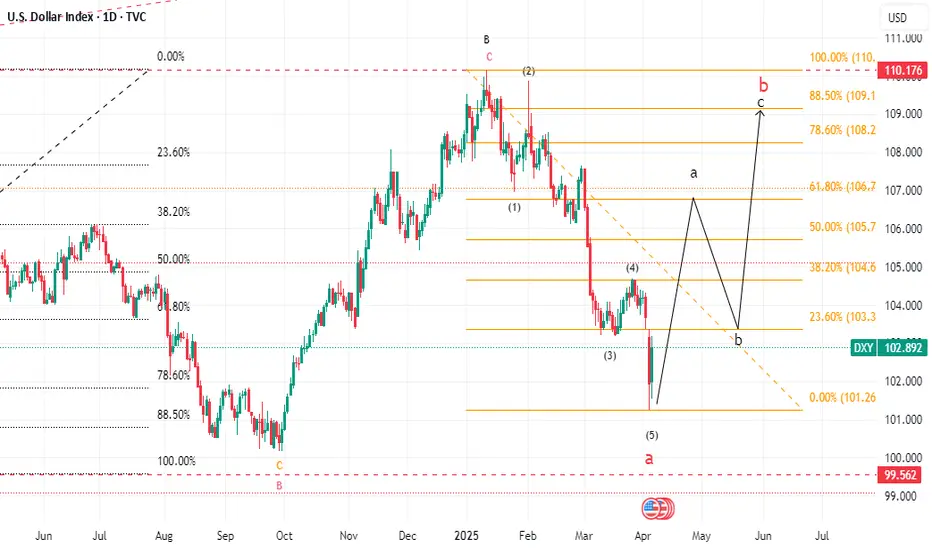Click the 99.000 price axis value
The image size is (932, 550).
[x=901, y=496]
